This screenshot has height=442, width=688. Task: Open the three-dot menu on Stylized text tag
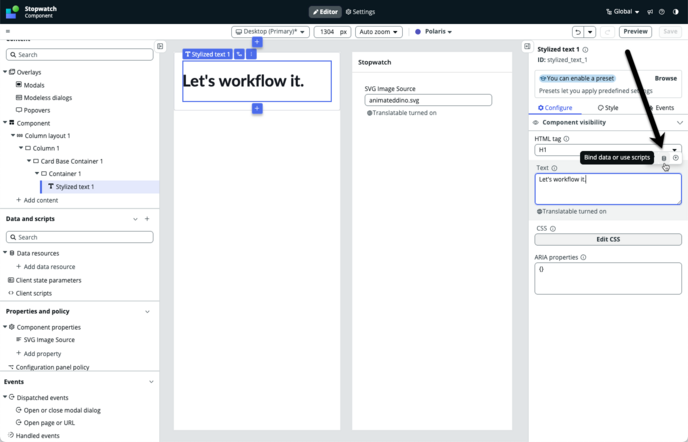tap(251, 54)
